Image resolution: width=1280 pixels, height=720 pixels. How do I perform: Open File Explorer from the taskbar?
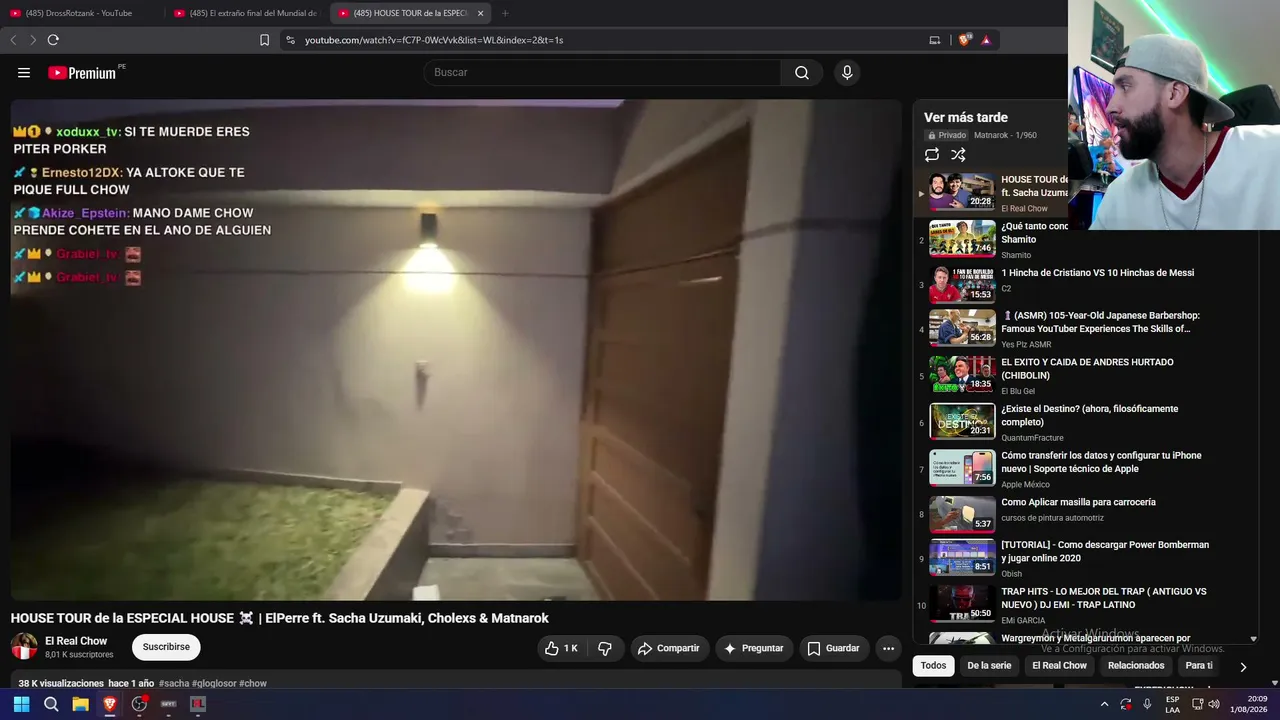tap(80, 704)
